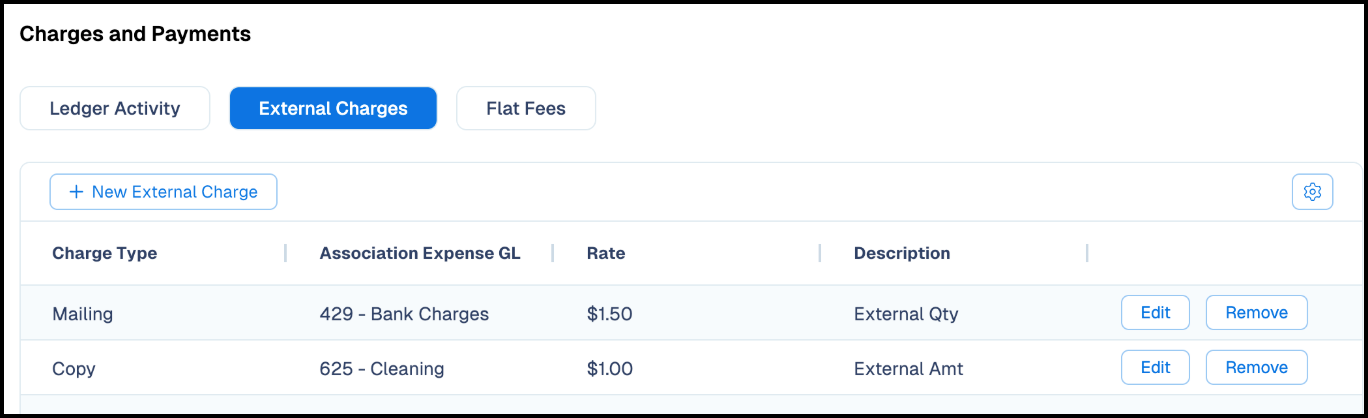Click the plus icon for New External Charge
1368x418 pixels.
tap(76, 192)
